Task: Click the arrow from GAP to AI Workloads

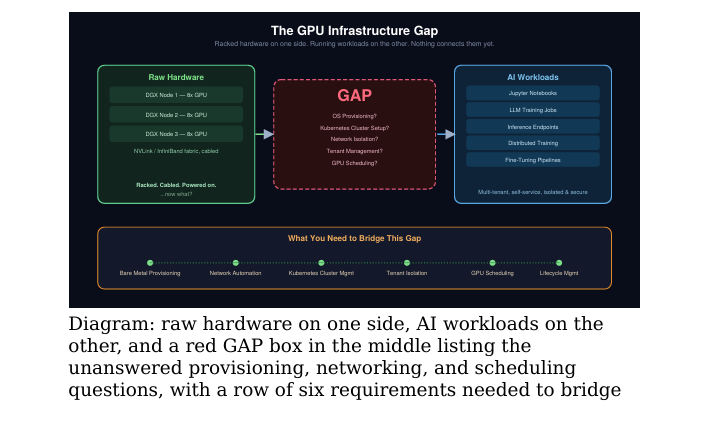Action: coord(445,134)
